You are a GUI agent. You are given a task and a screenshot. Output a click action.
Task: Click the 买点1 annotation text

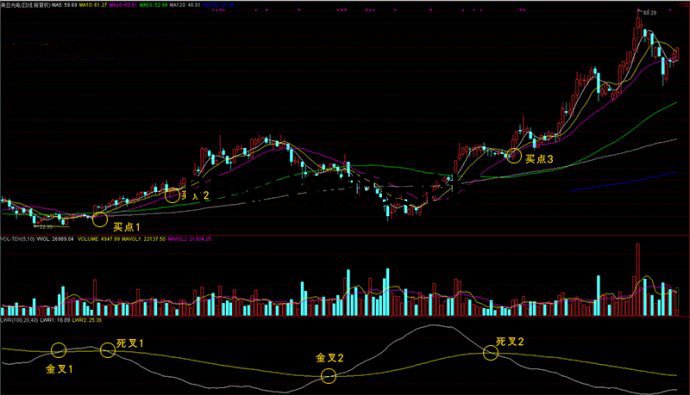click(126, 227)
